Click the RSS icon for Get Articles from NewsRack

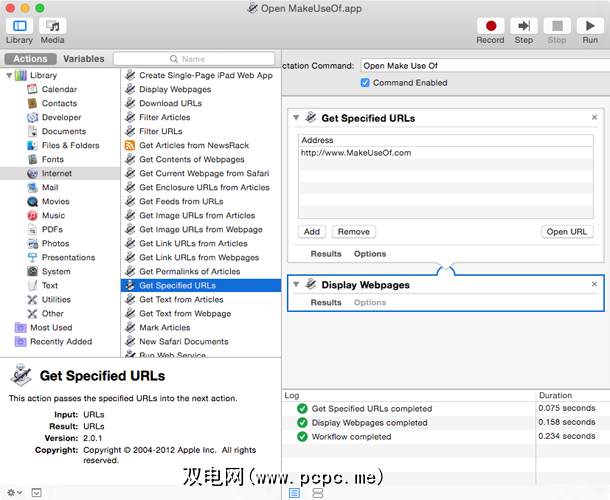(130, 145)
